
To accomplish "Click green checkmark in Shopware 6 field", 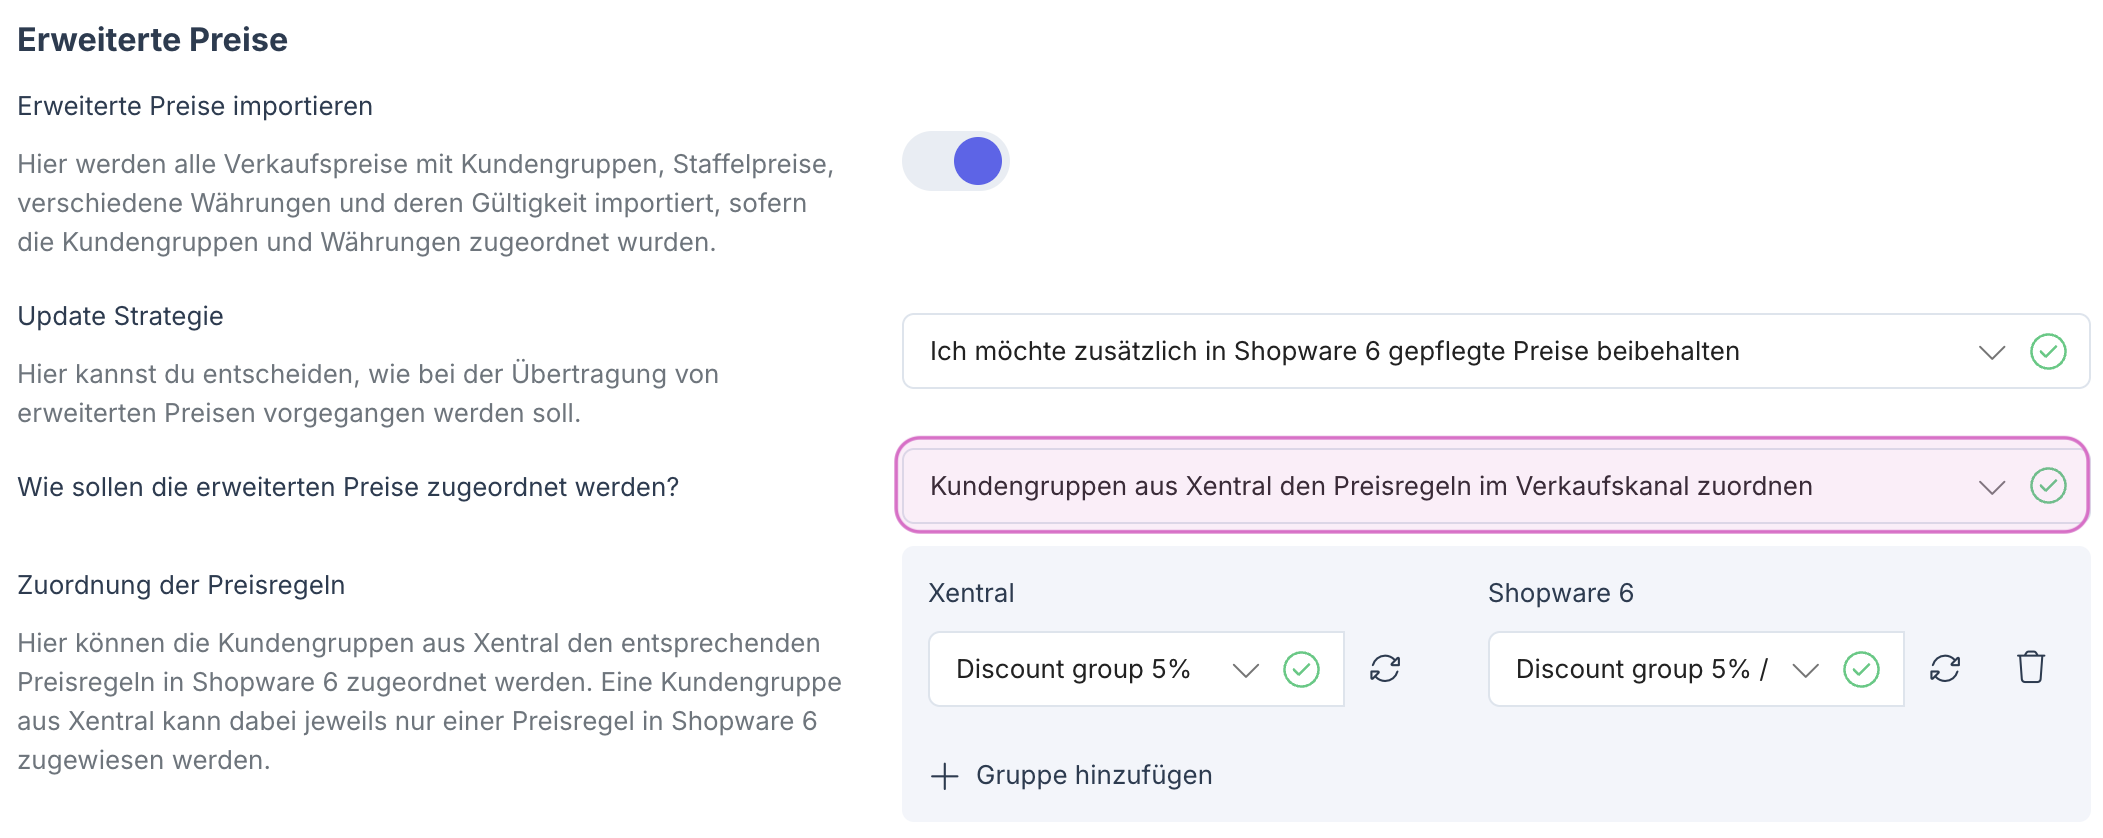I will [x=1861, y=669].
